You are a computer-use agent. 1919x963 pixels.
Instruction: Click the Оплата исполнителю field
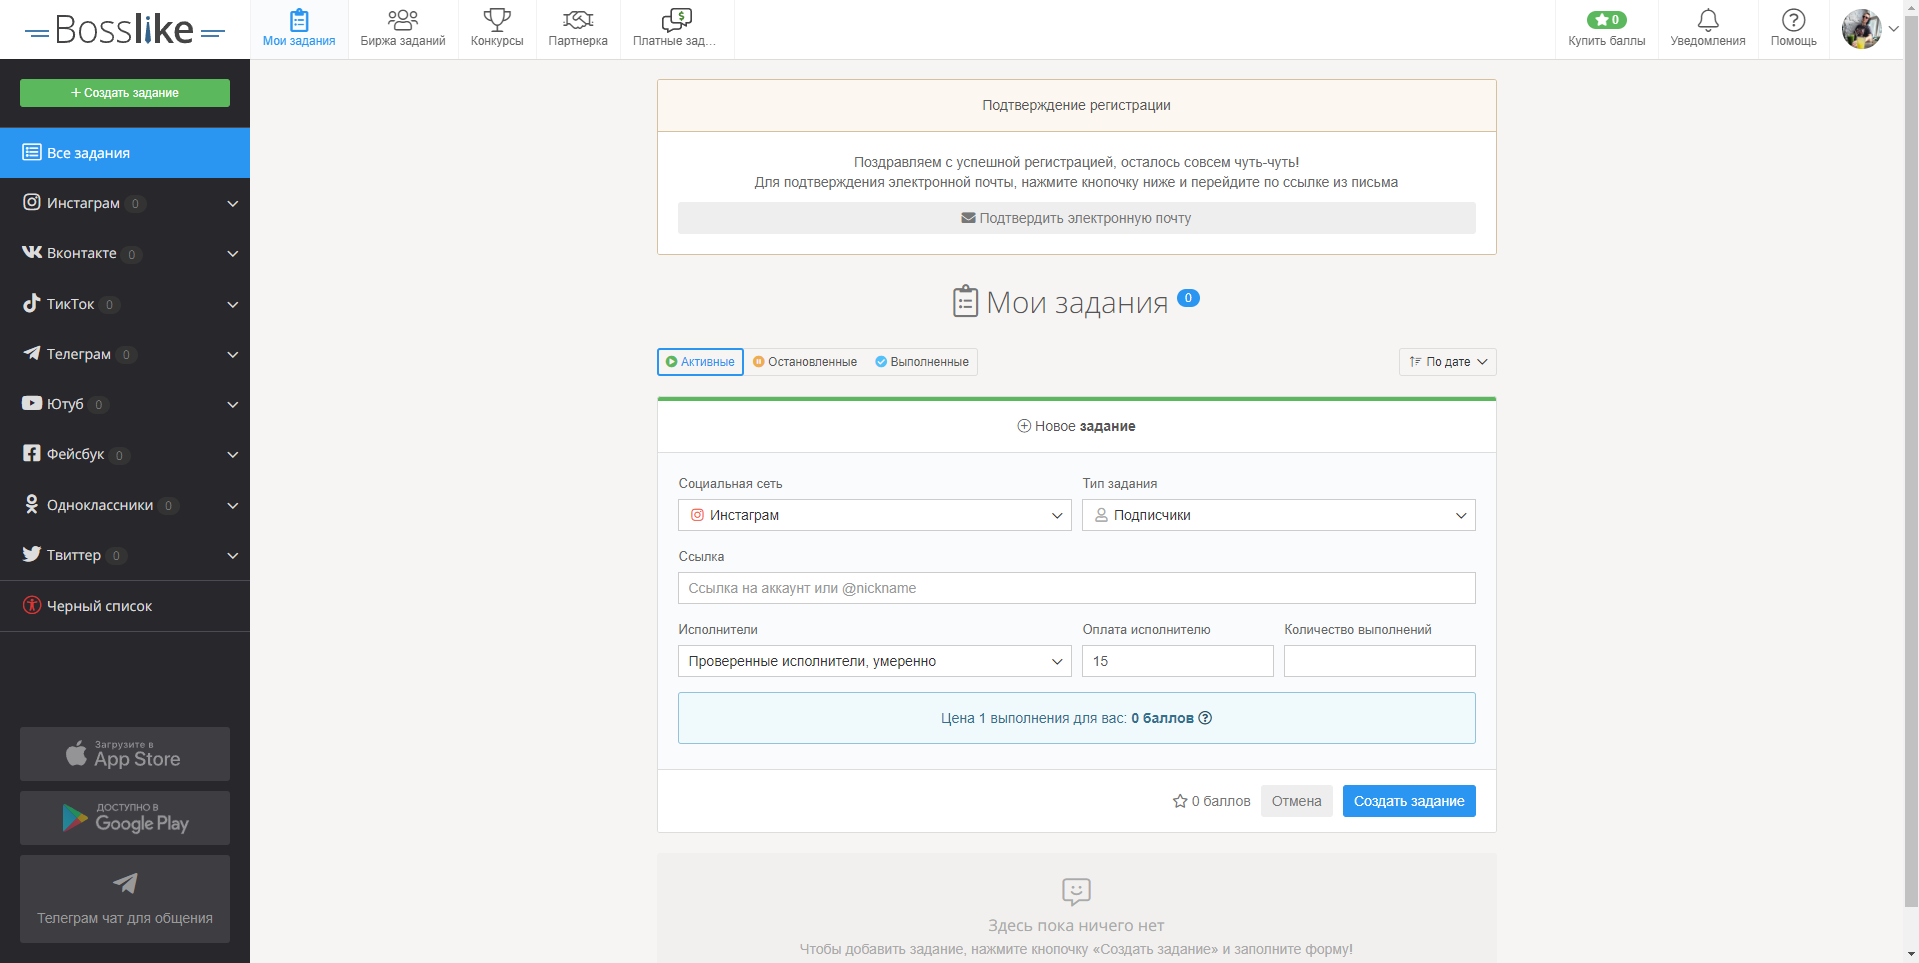click(x=1177, y=661)
